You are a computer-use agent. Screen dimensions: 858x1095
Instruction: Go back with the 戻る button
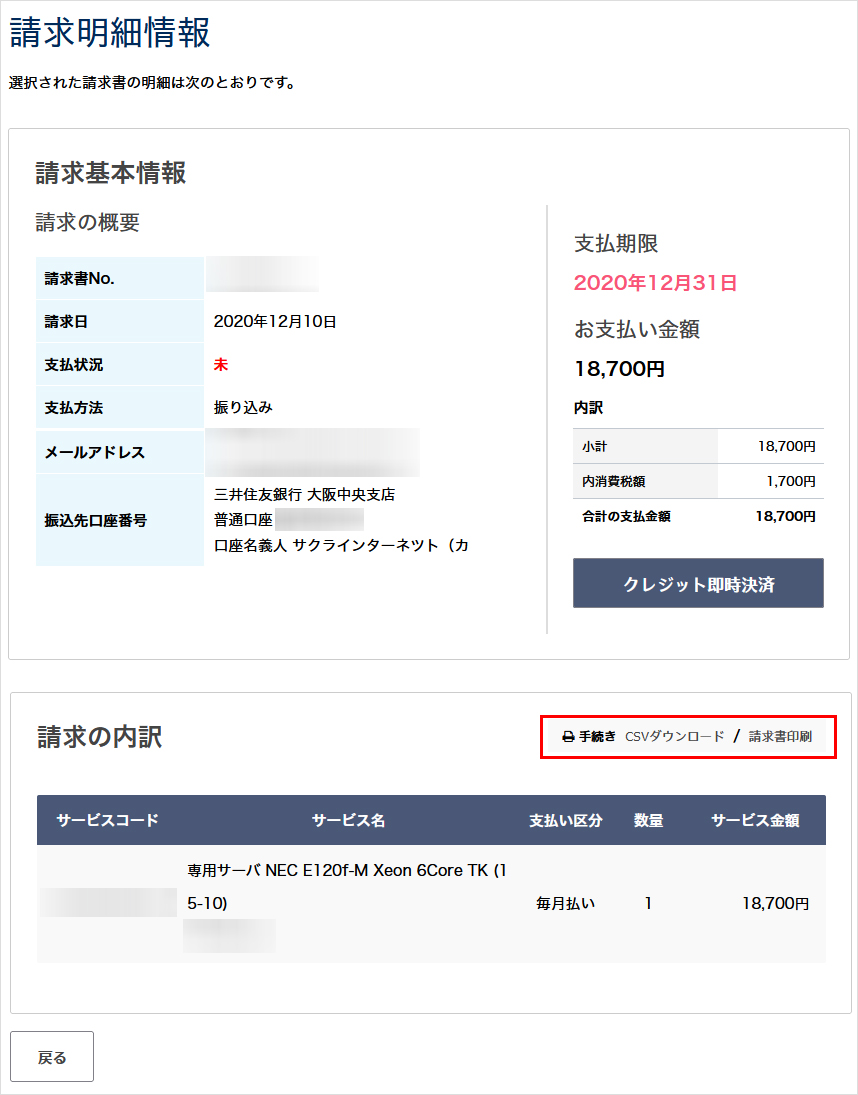52,1057
